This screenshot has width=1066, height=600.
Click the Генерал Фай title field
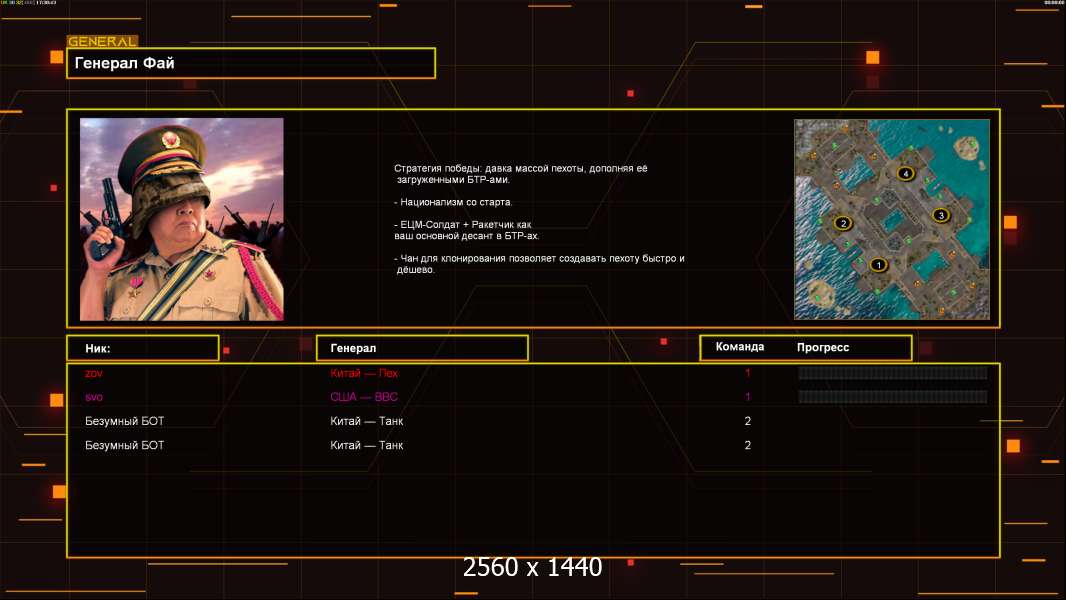point(251,63)
